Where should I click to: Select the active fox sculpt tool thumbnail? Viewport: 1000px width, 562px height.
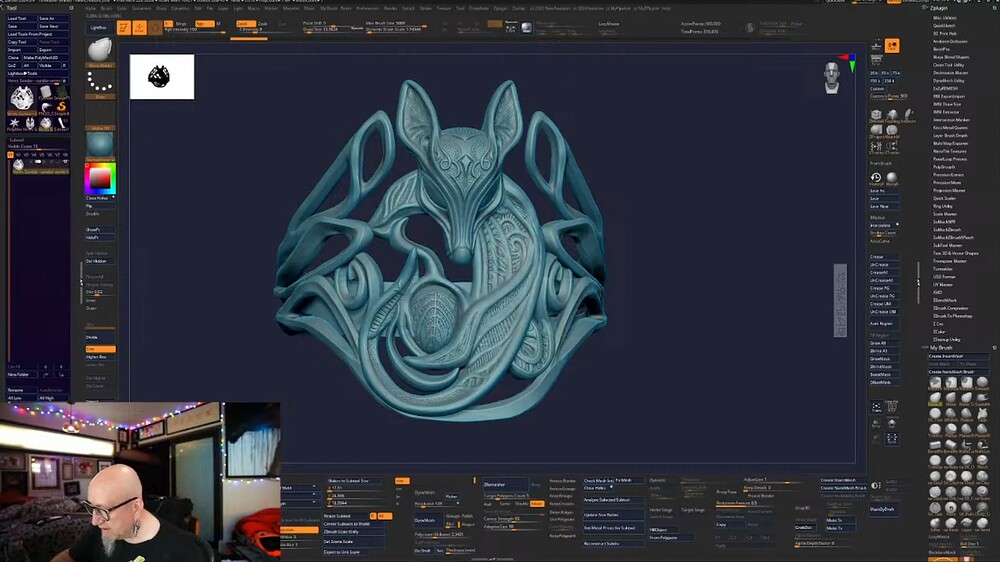click(x=22, y=101)
